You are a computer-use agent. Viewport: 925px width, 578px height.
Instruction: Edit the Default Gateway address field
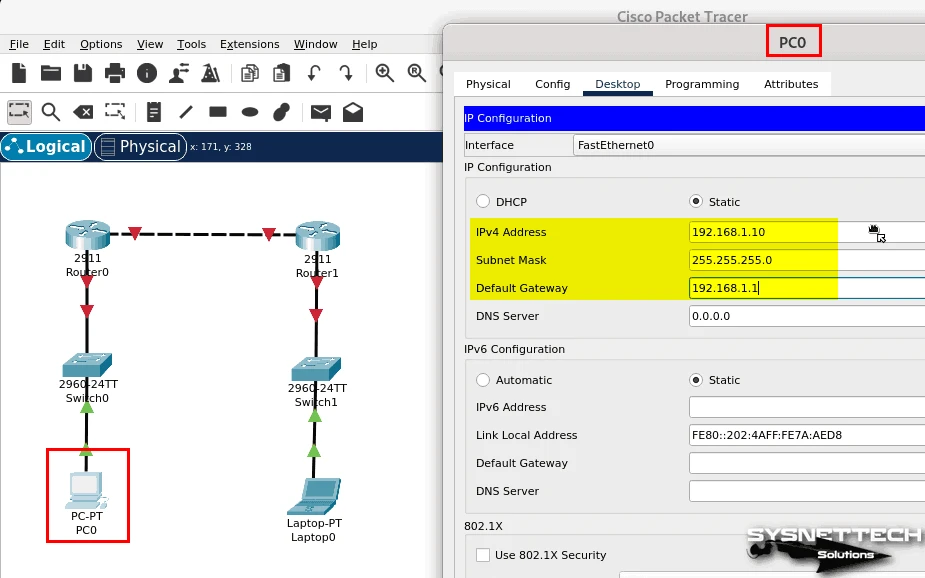click(760, 288)
